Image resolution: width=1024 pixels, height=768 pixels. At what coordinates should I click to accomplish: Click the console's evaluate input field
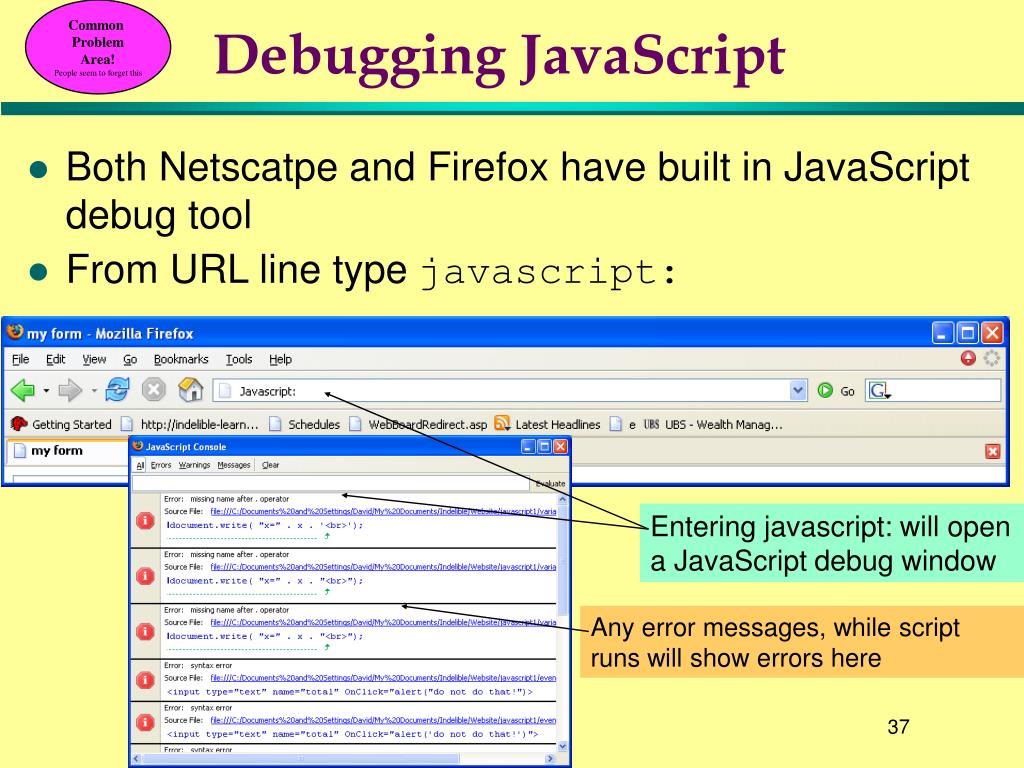click(x=331, y=483)
